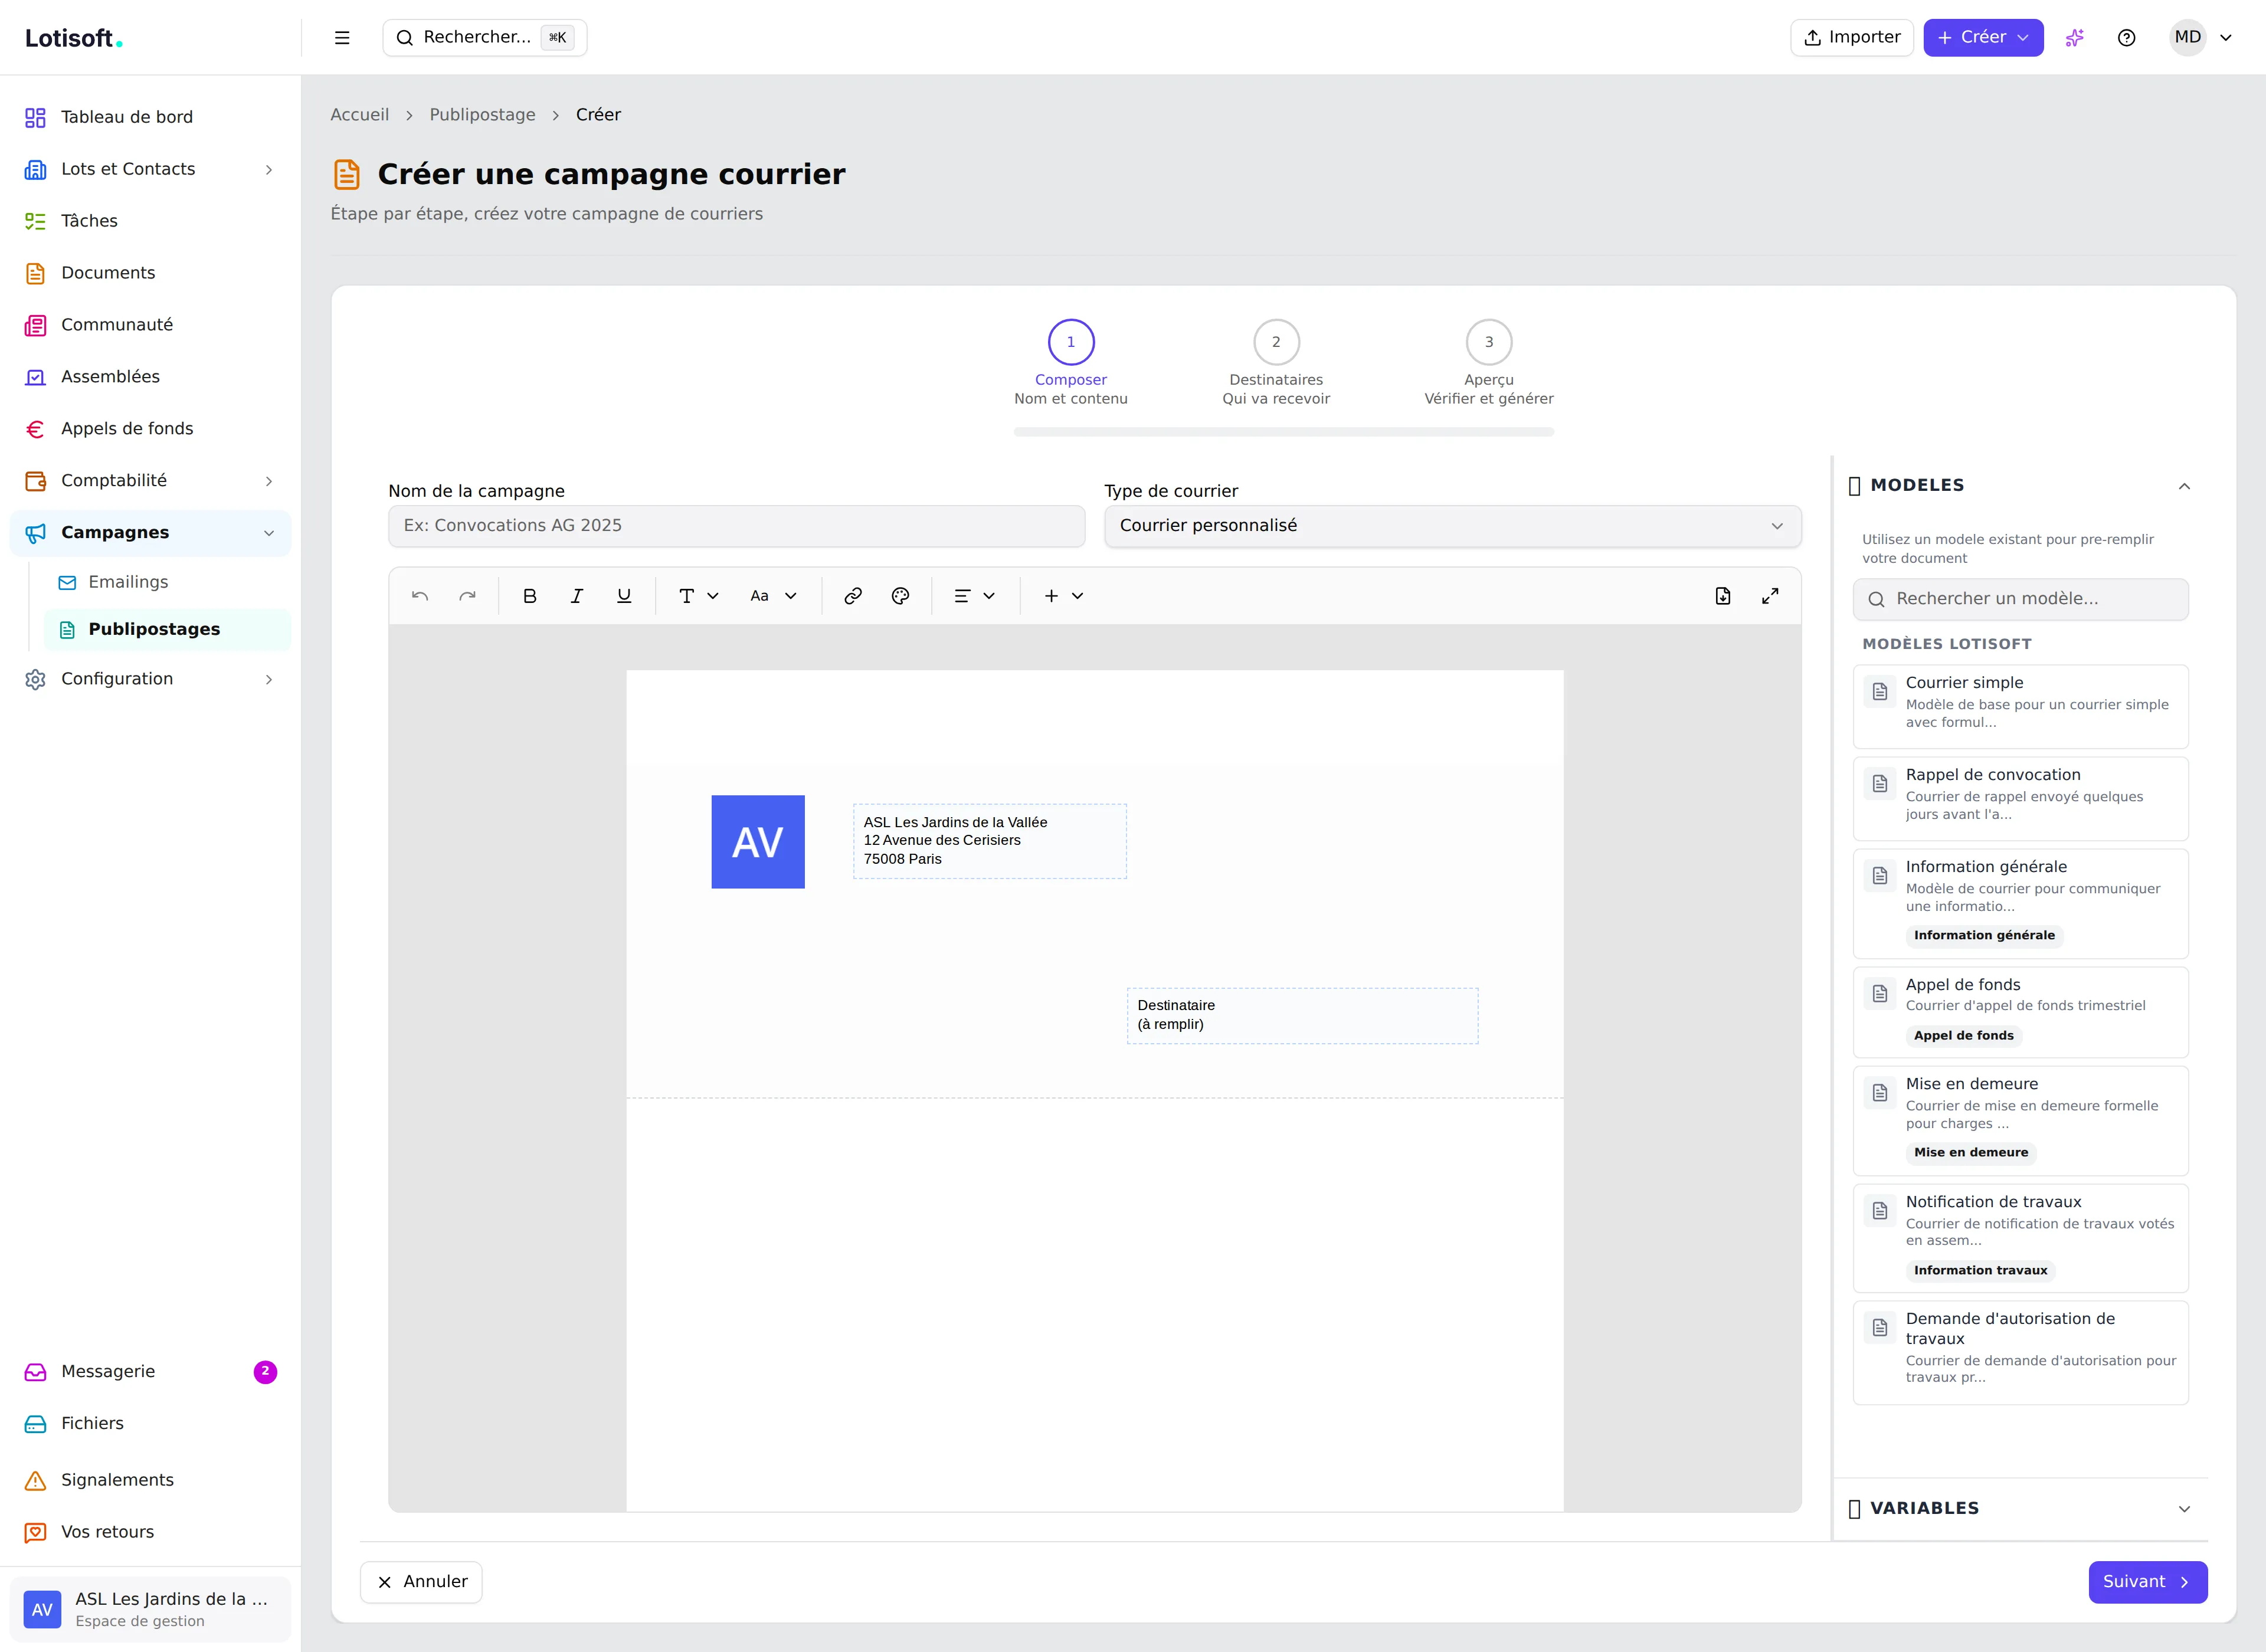
Task: Select Courrier simple template
Action: (x=2020, y=706)
